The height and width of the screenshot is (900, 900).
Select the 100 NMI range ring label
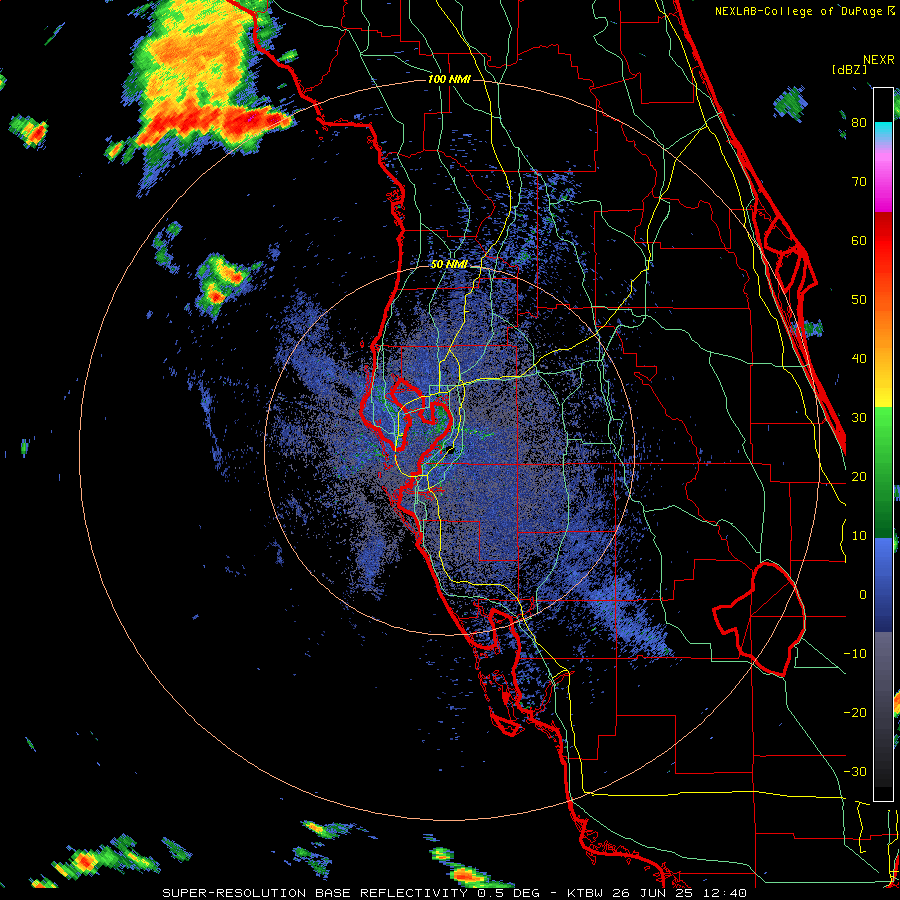(x=449, y=79)
